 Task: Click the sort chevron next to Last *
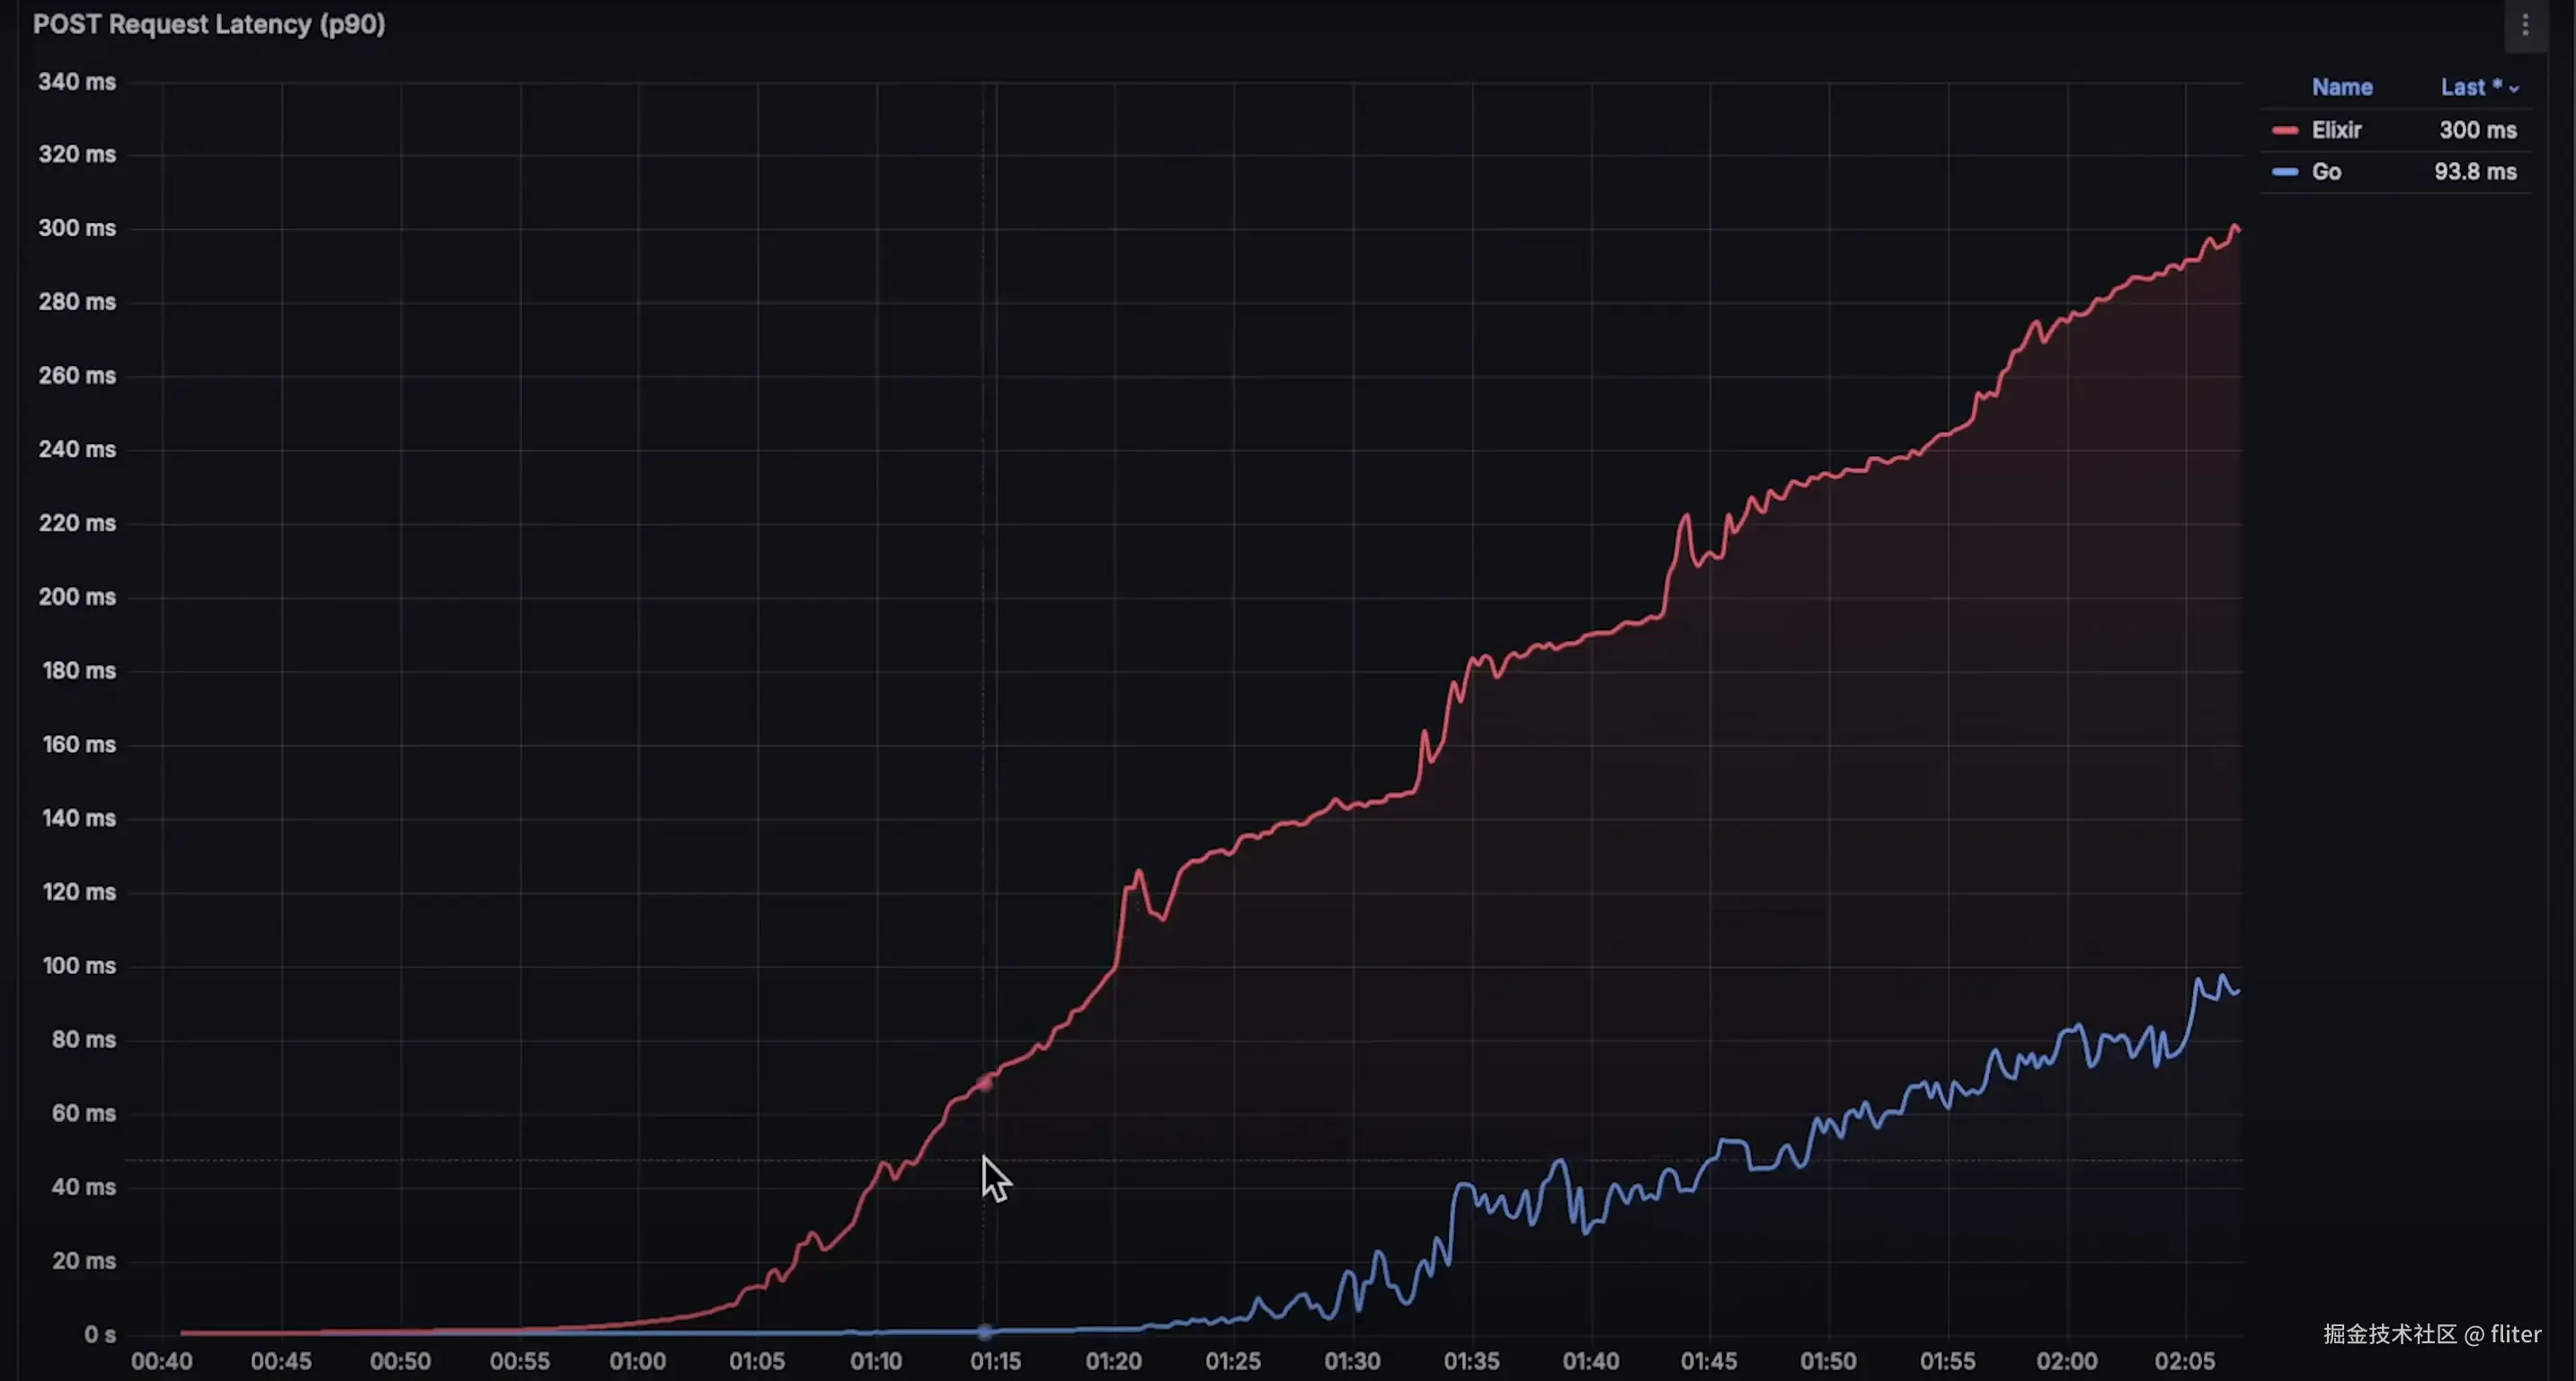tap(2514, 90)
